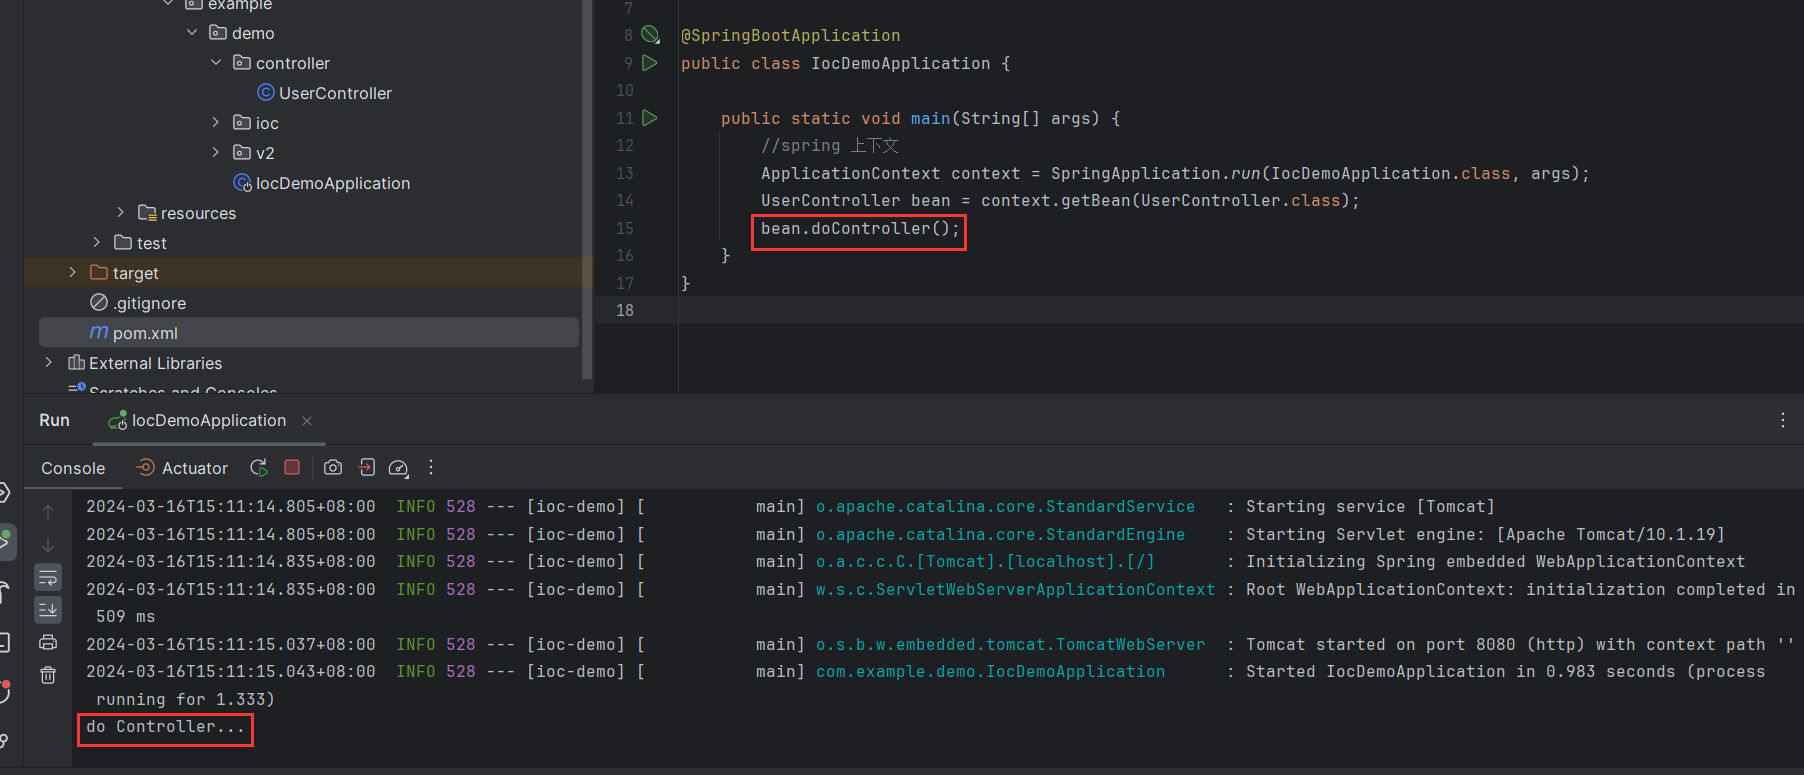The width and height of the screenshot is (1804, 775).
Task: Stop the running application with the red square
Action: 292,467
